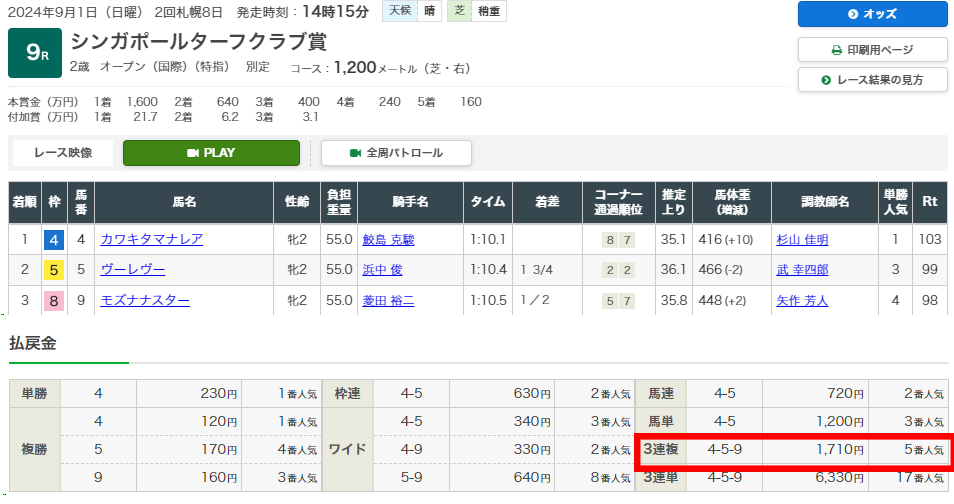Click the time value 1:10.1

488,239
